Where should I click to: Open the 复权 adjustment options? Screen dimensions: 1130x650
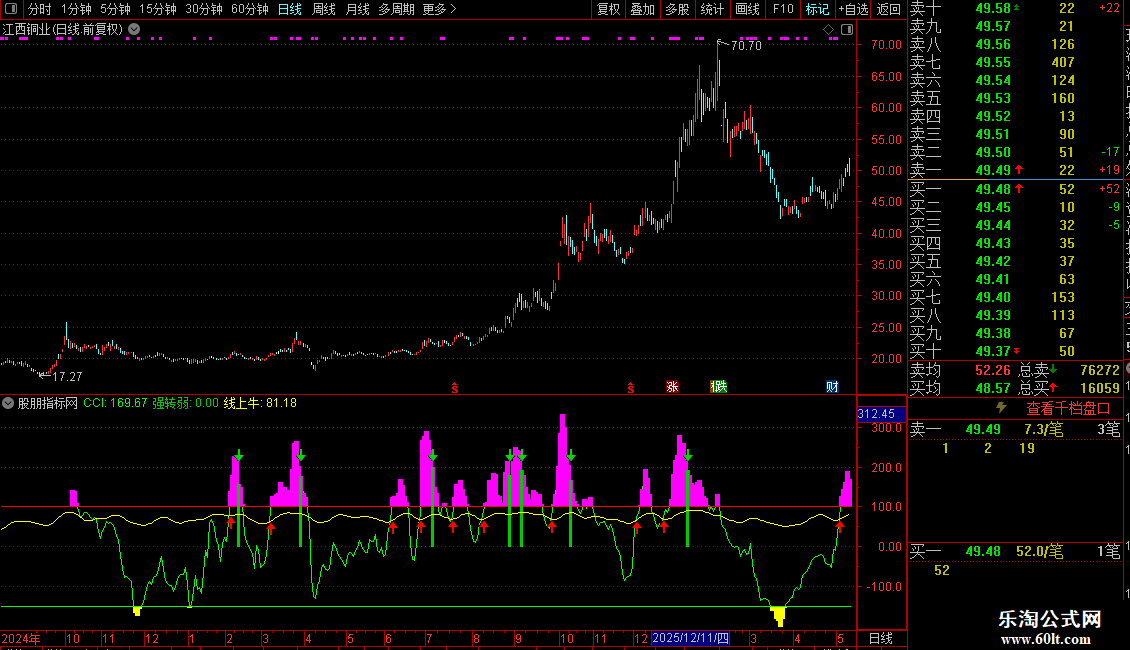click(x=608, y=9)
